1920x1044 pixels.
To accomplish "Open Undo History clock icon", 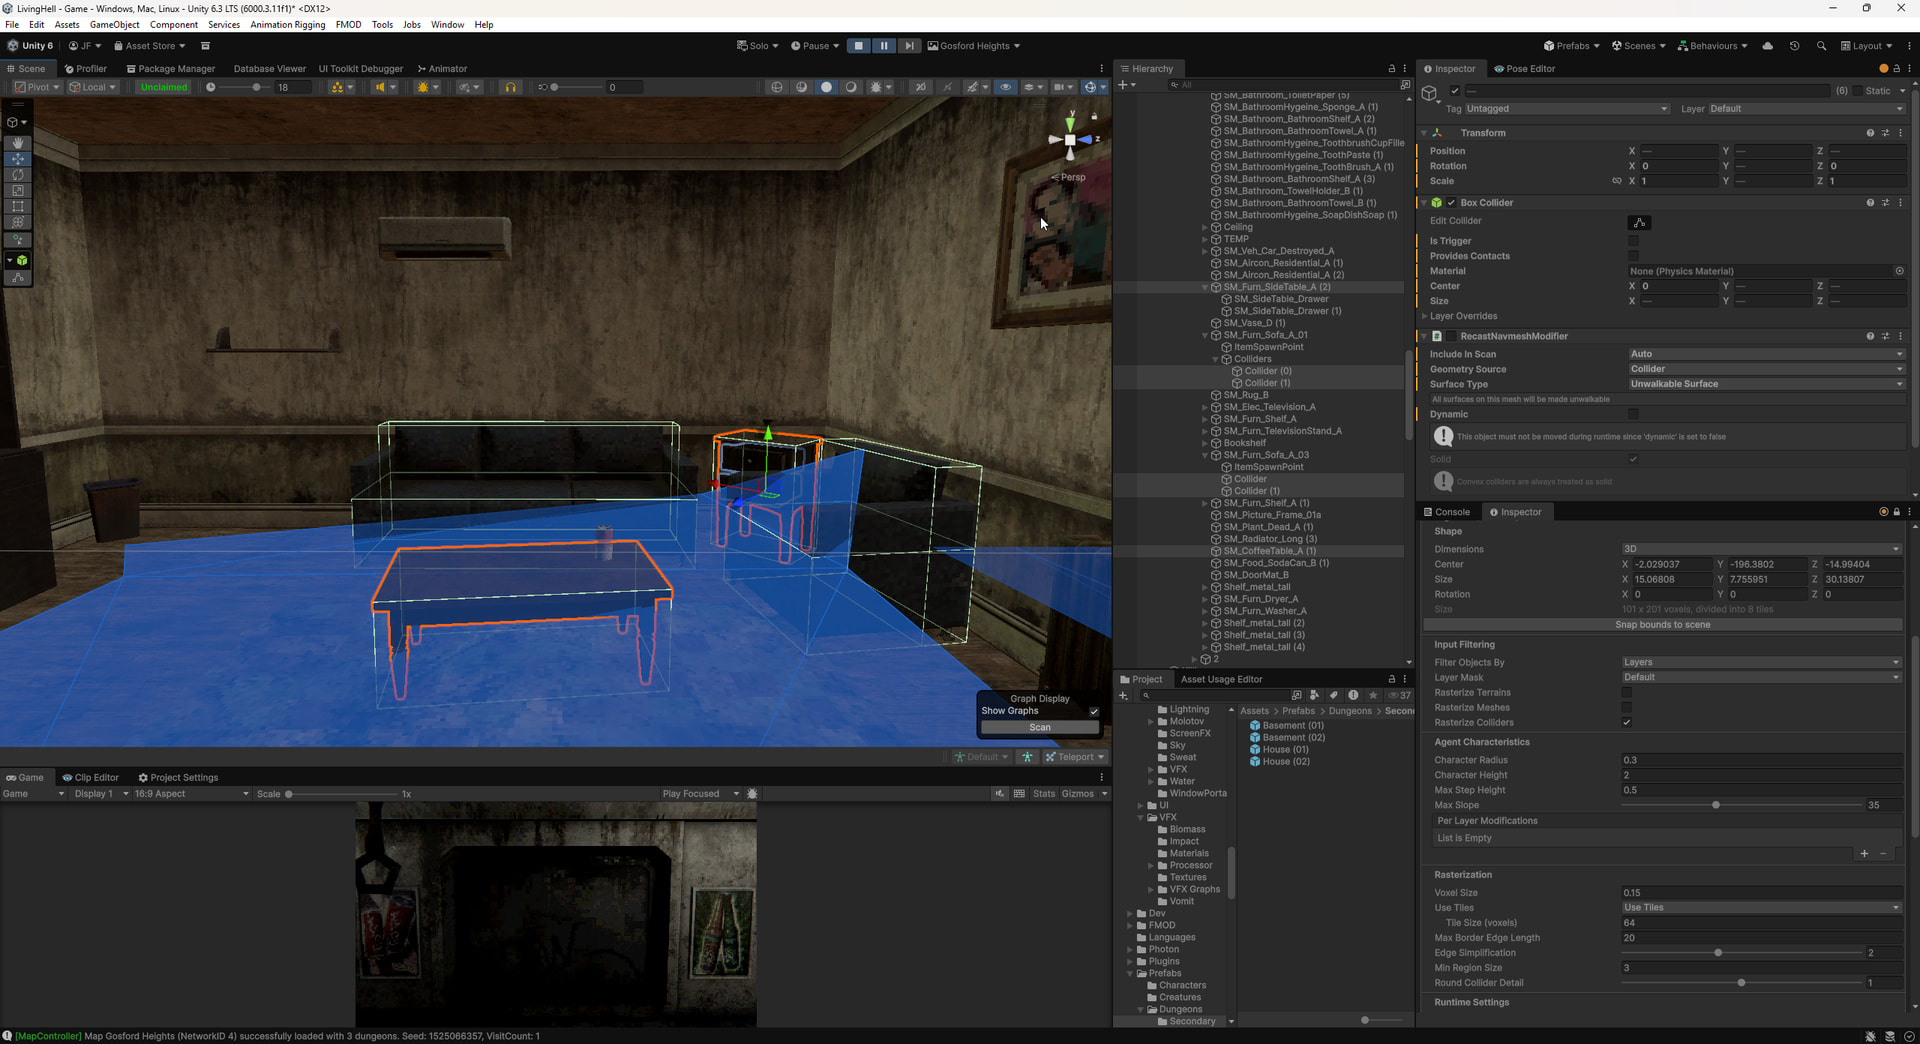I will click(x=1795, y=46).
